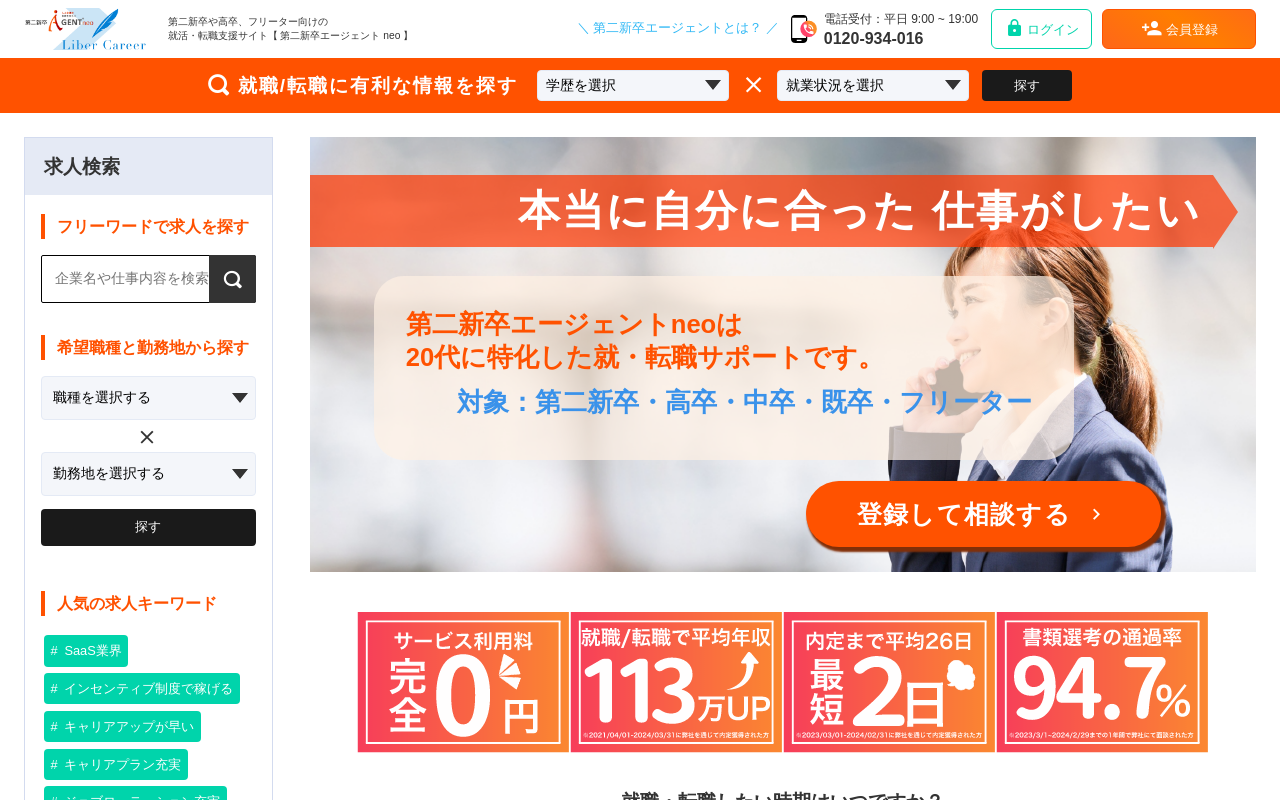This screenshot has height=800, width=1280.
Task: Click the add-person icon on 会員登録
Action: [x=1151, y=28]
